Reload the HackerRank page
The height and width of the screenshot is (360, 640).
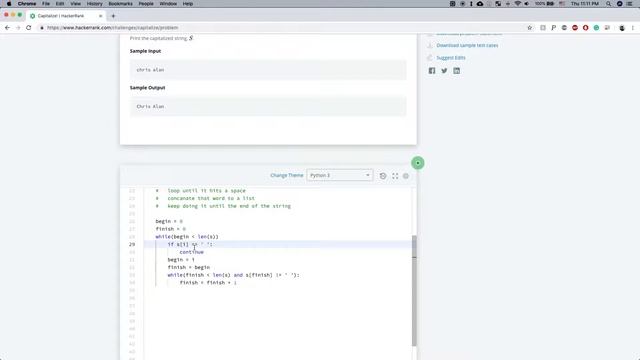29,28
